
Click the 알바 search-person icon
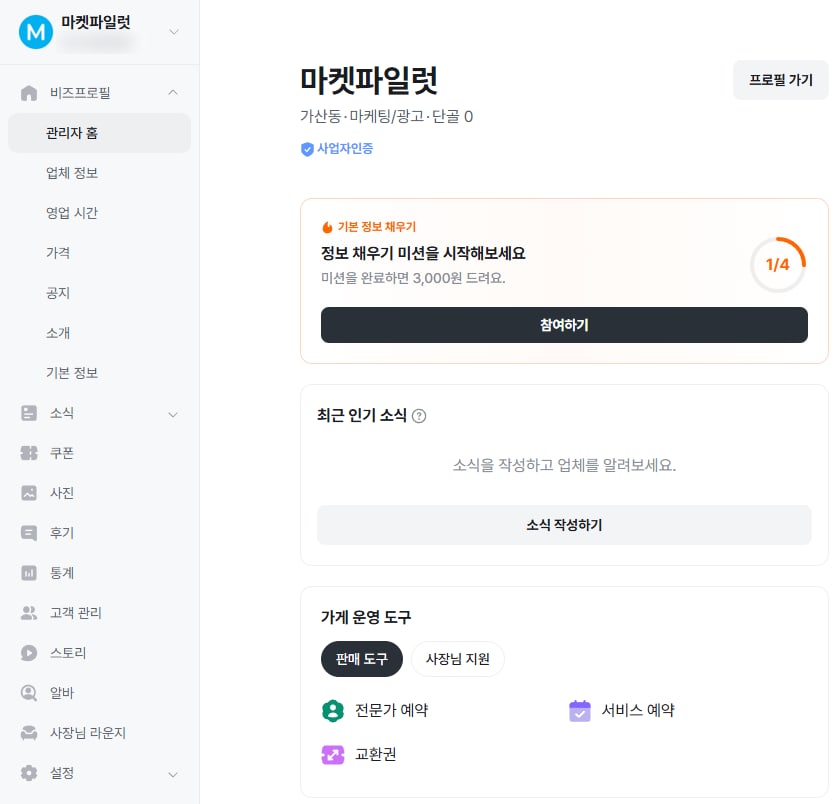pos(29,693)
